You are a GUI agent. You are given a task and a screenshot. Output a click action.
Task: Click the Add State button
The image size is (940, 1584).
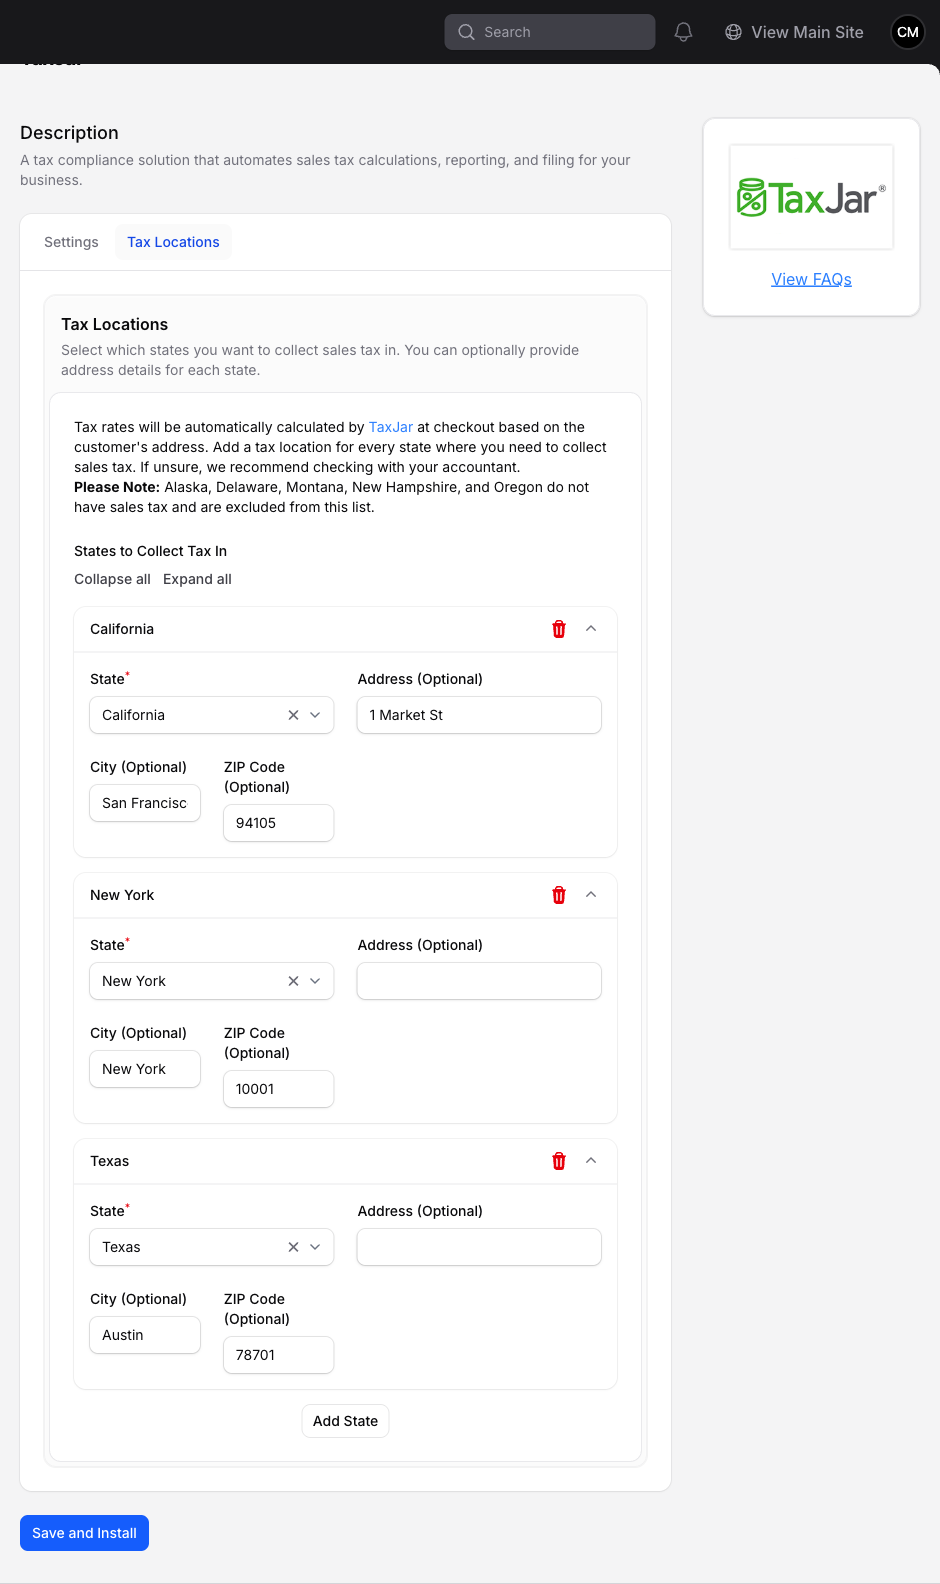(345, 1421)
